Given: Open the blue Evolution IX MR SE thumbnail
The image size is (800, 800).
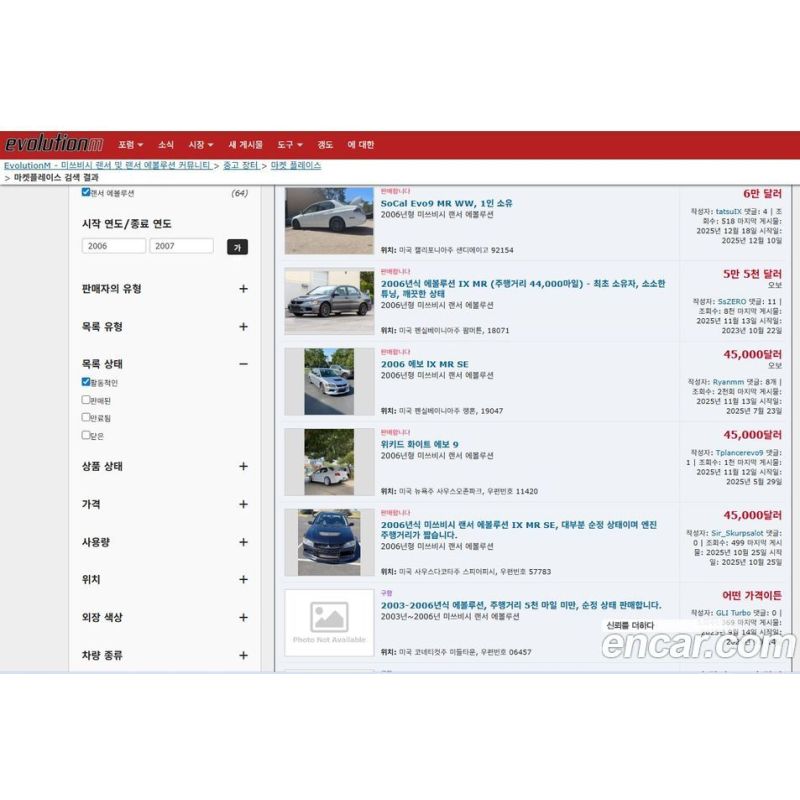Looking at the screenshot, I should [x=329, y=542].
